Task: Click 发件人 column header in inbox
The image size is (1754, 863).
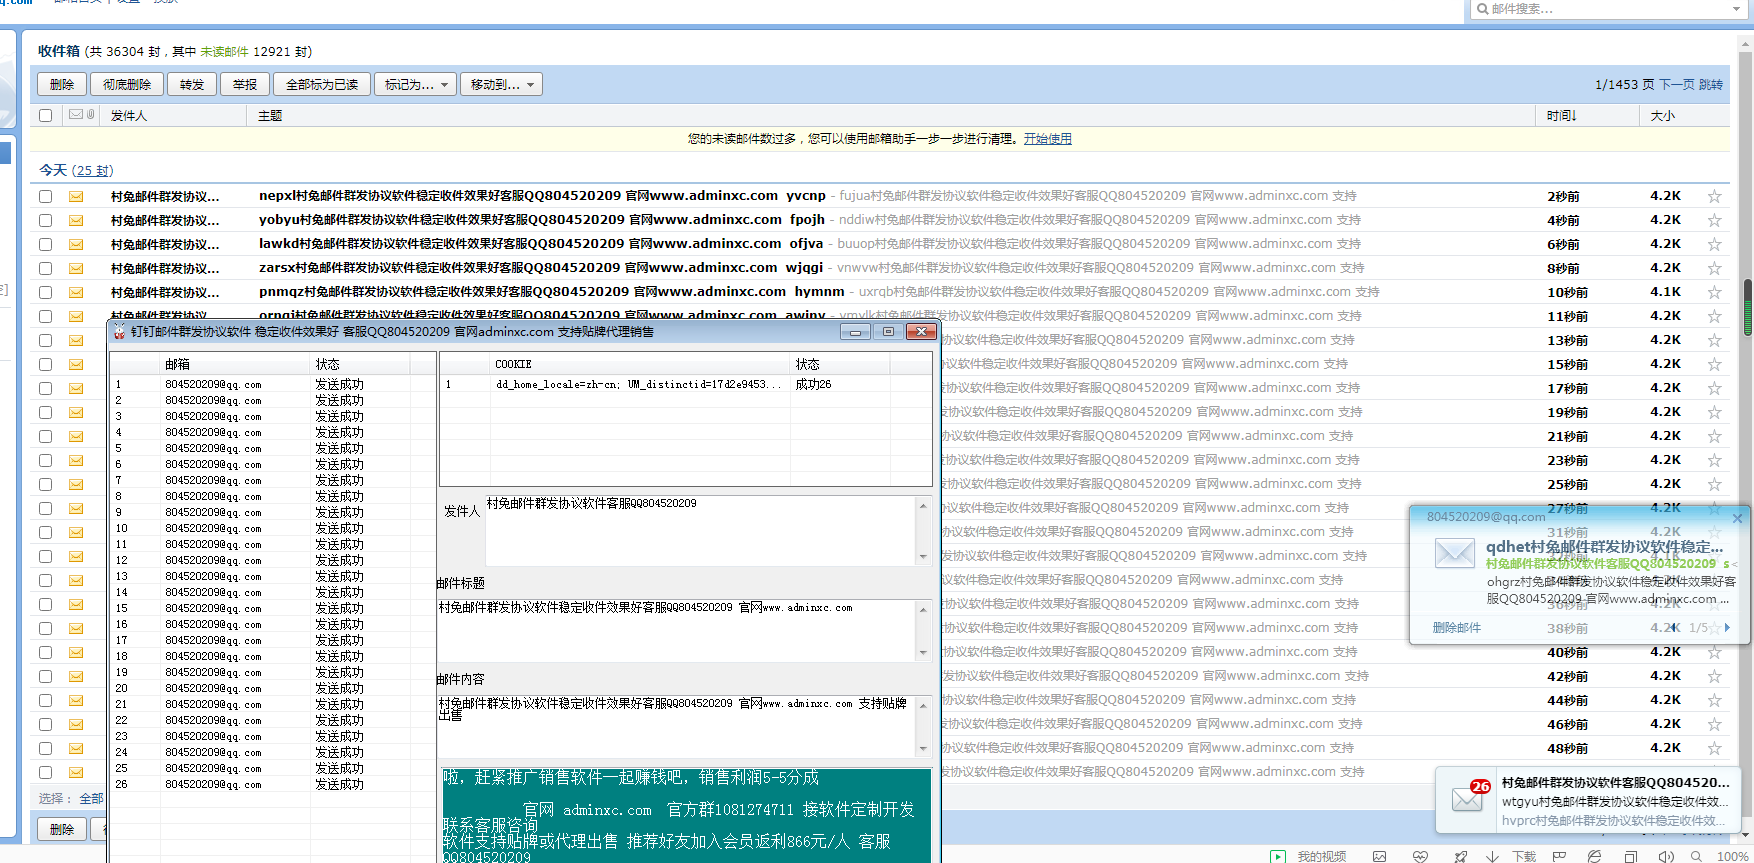Action: pyautogui.click(x=129, y=116)
